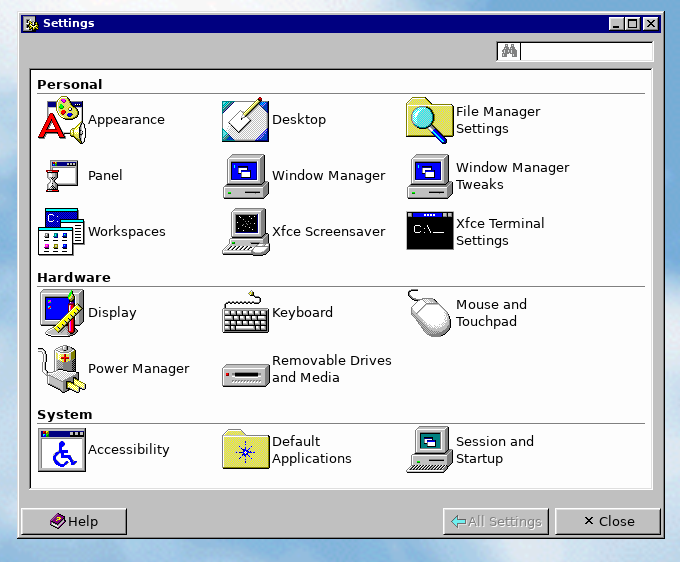Open the Xfce Screensaver icon
680x562 pixels.
pos(245,232)
